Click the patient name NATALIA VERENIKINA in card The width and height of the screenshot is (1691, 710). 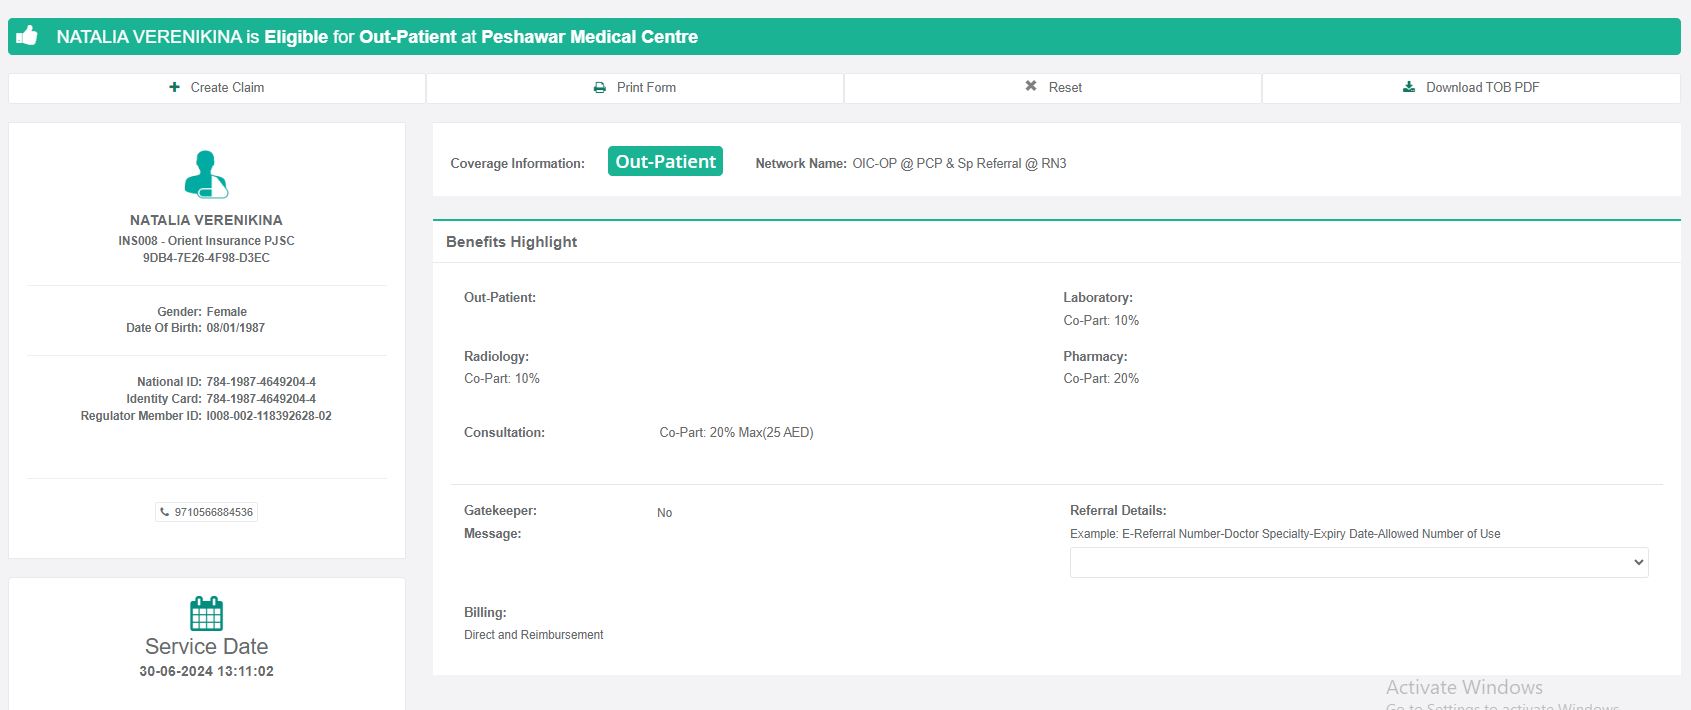click(x=206, y=220)
